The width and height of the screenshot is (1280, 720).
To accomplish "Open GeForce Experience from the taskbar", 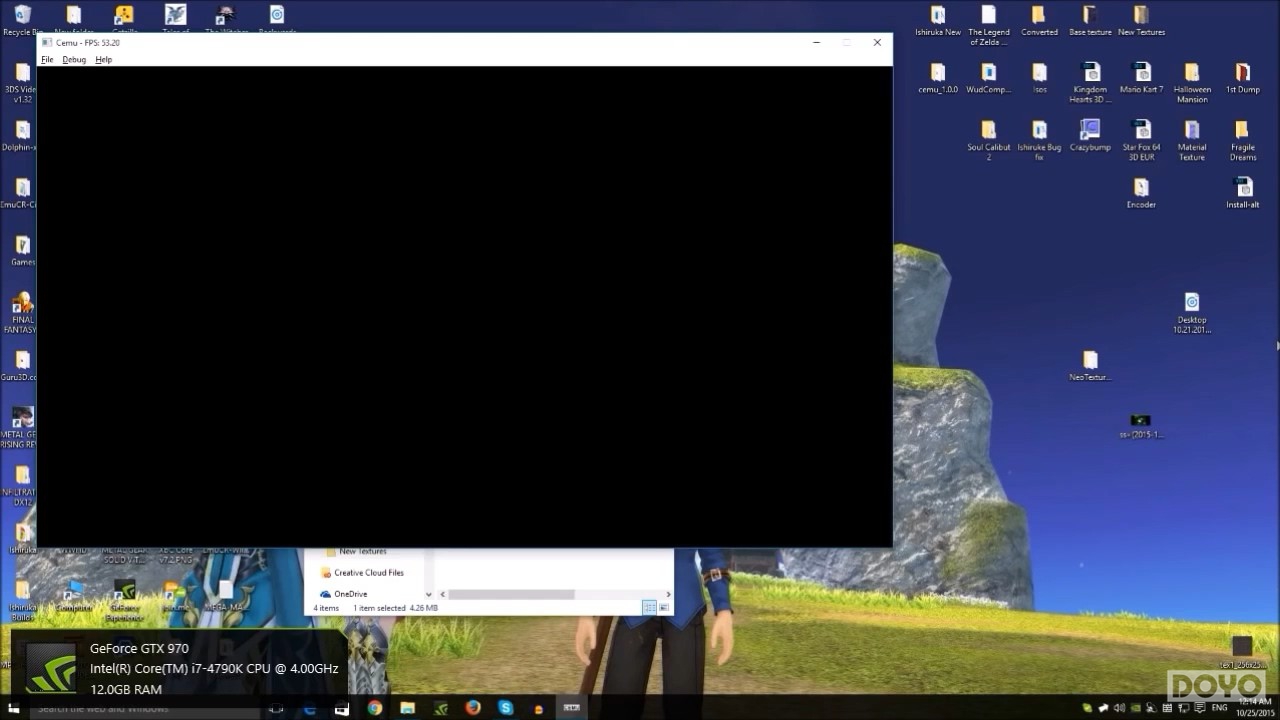I will point(440,708).
